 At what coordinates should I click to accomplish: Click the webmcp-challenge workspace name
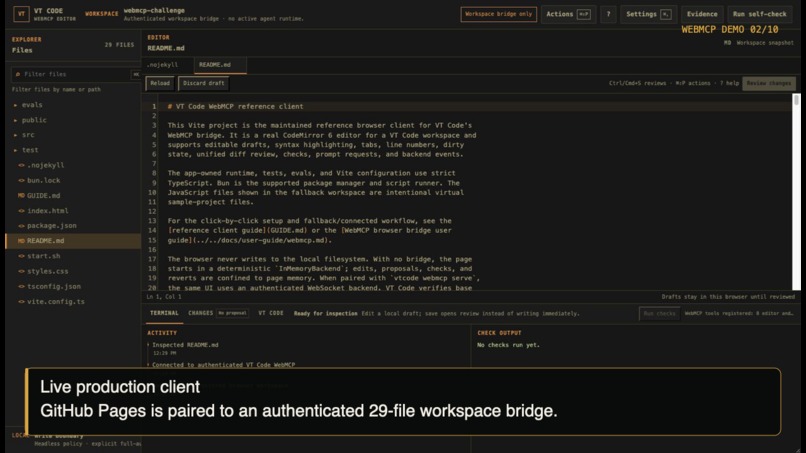(154, 10)
